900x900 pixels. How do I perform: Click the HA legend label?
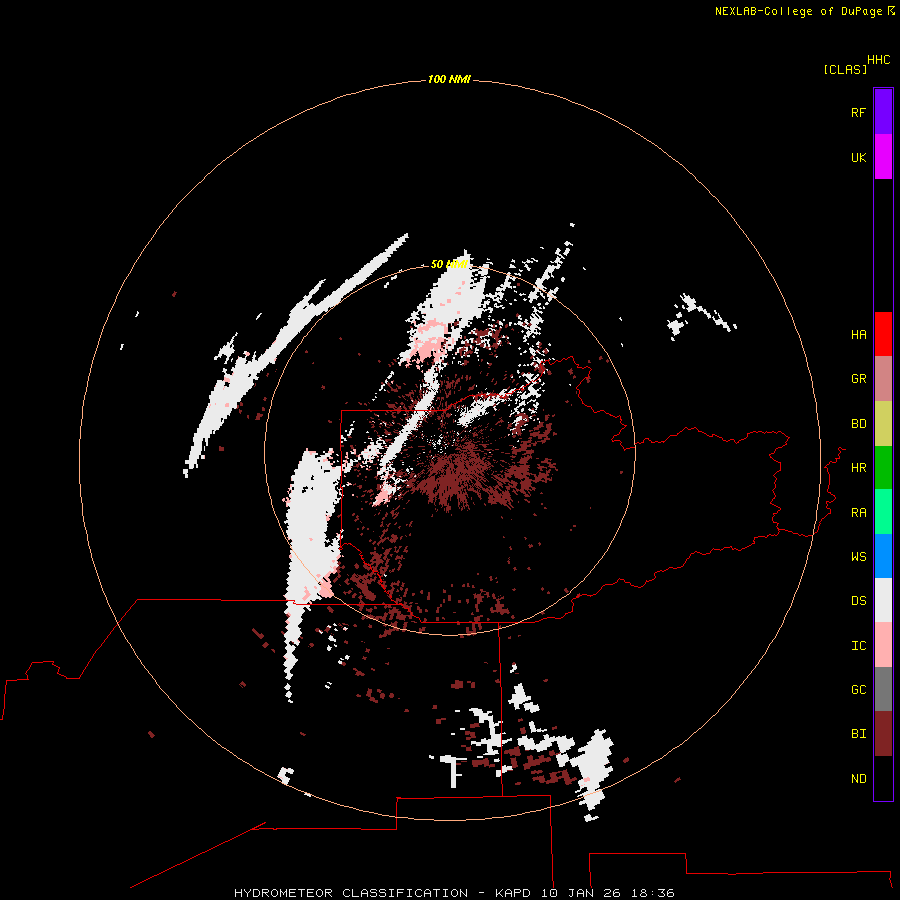pos(858,335)
